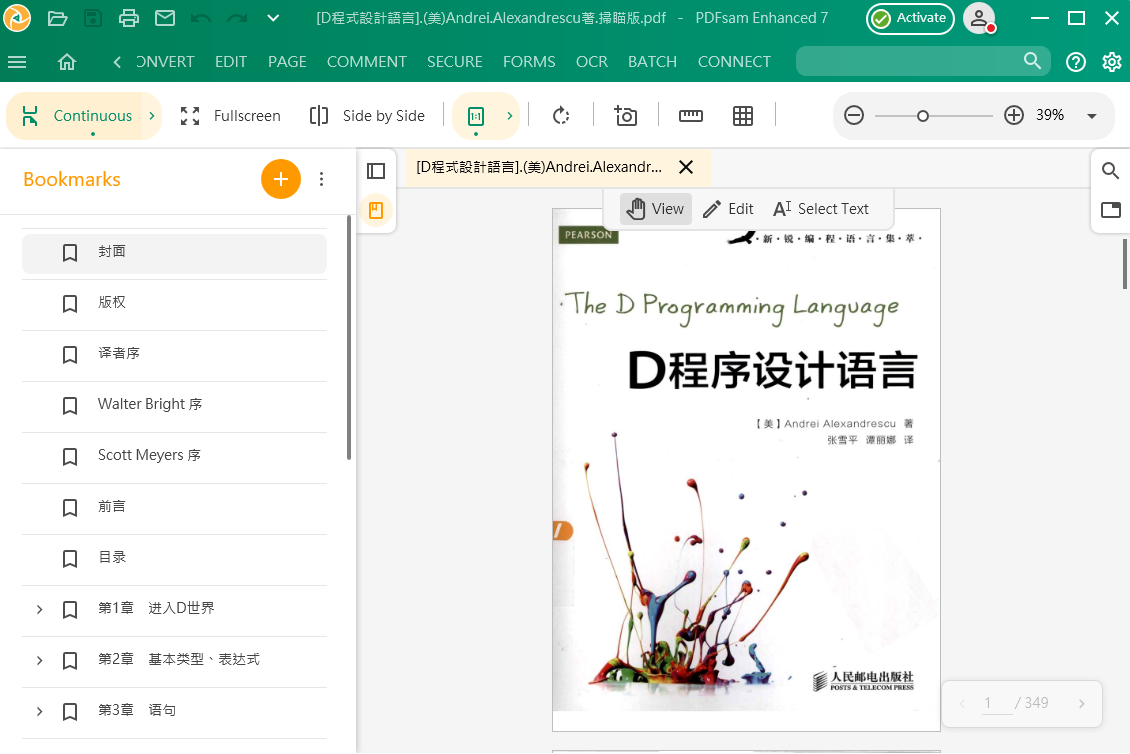
Task: Go to next page arrow
Action: [1082, 704]
